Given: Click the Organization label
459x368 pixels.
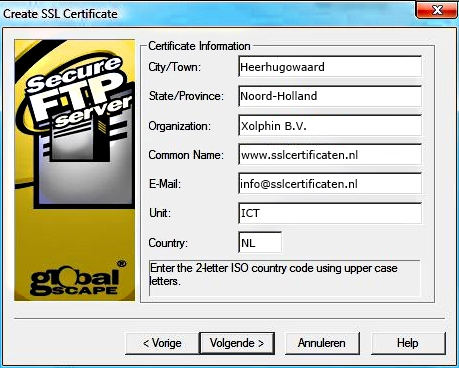Looking at the screenshot, I should click(x=180, y=126).
